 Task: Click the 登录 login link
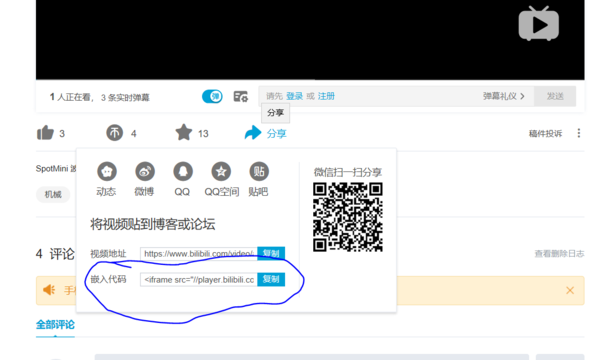click(294, 96)
